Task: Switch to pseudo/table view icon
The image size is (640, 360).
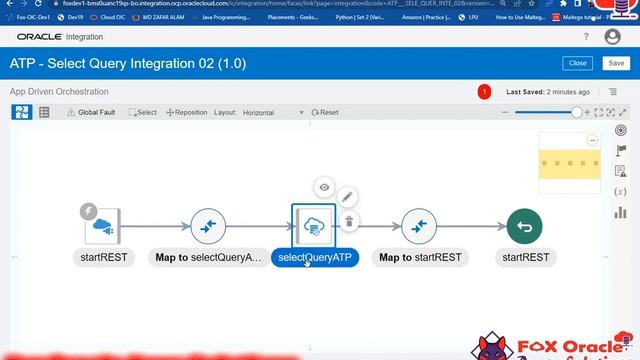Action: coord(44,112)
